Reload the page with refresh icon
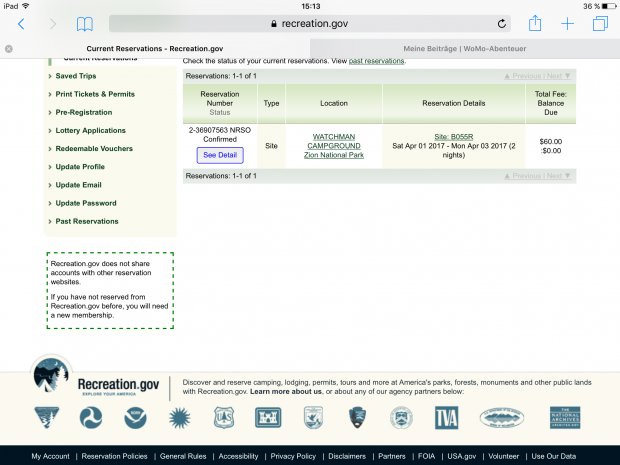Viewport: 620px width, 465px height. tap(502, 24)
